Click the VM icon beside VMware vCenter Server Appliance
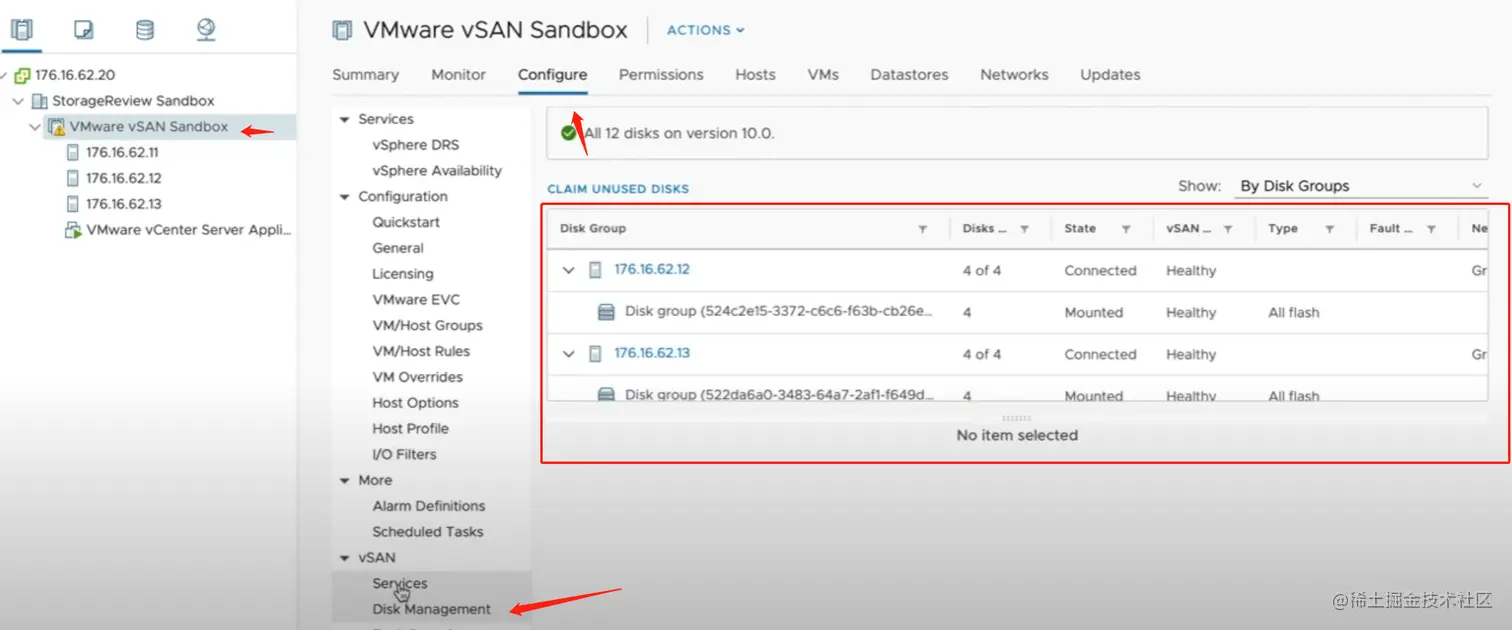This screenshot has height=630, width=1512. tap(73, 230)
